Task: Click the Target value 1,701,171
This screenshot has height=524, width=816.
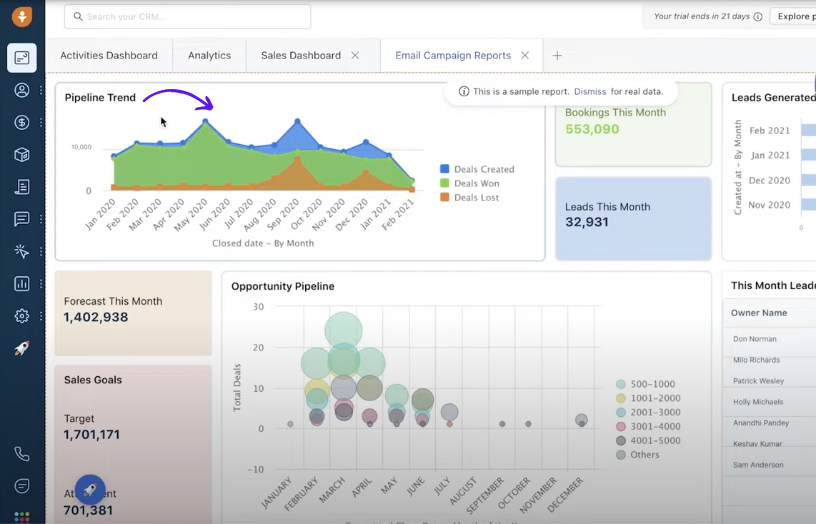Action: click(92, 434)
